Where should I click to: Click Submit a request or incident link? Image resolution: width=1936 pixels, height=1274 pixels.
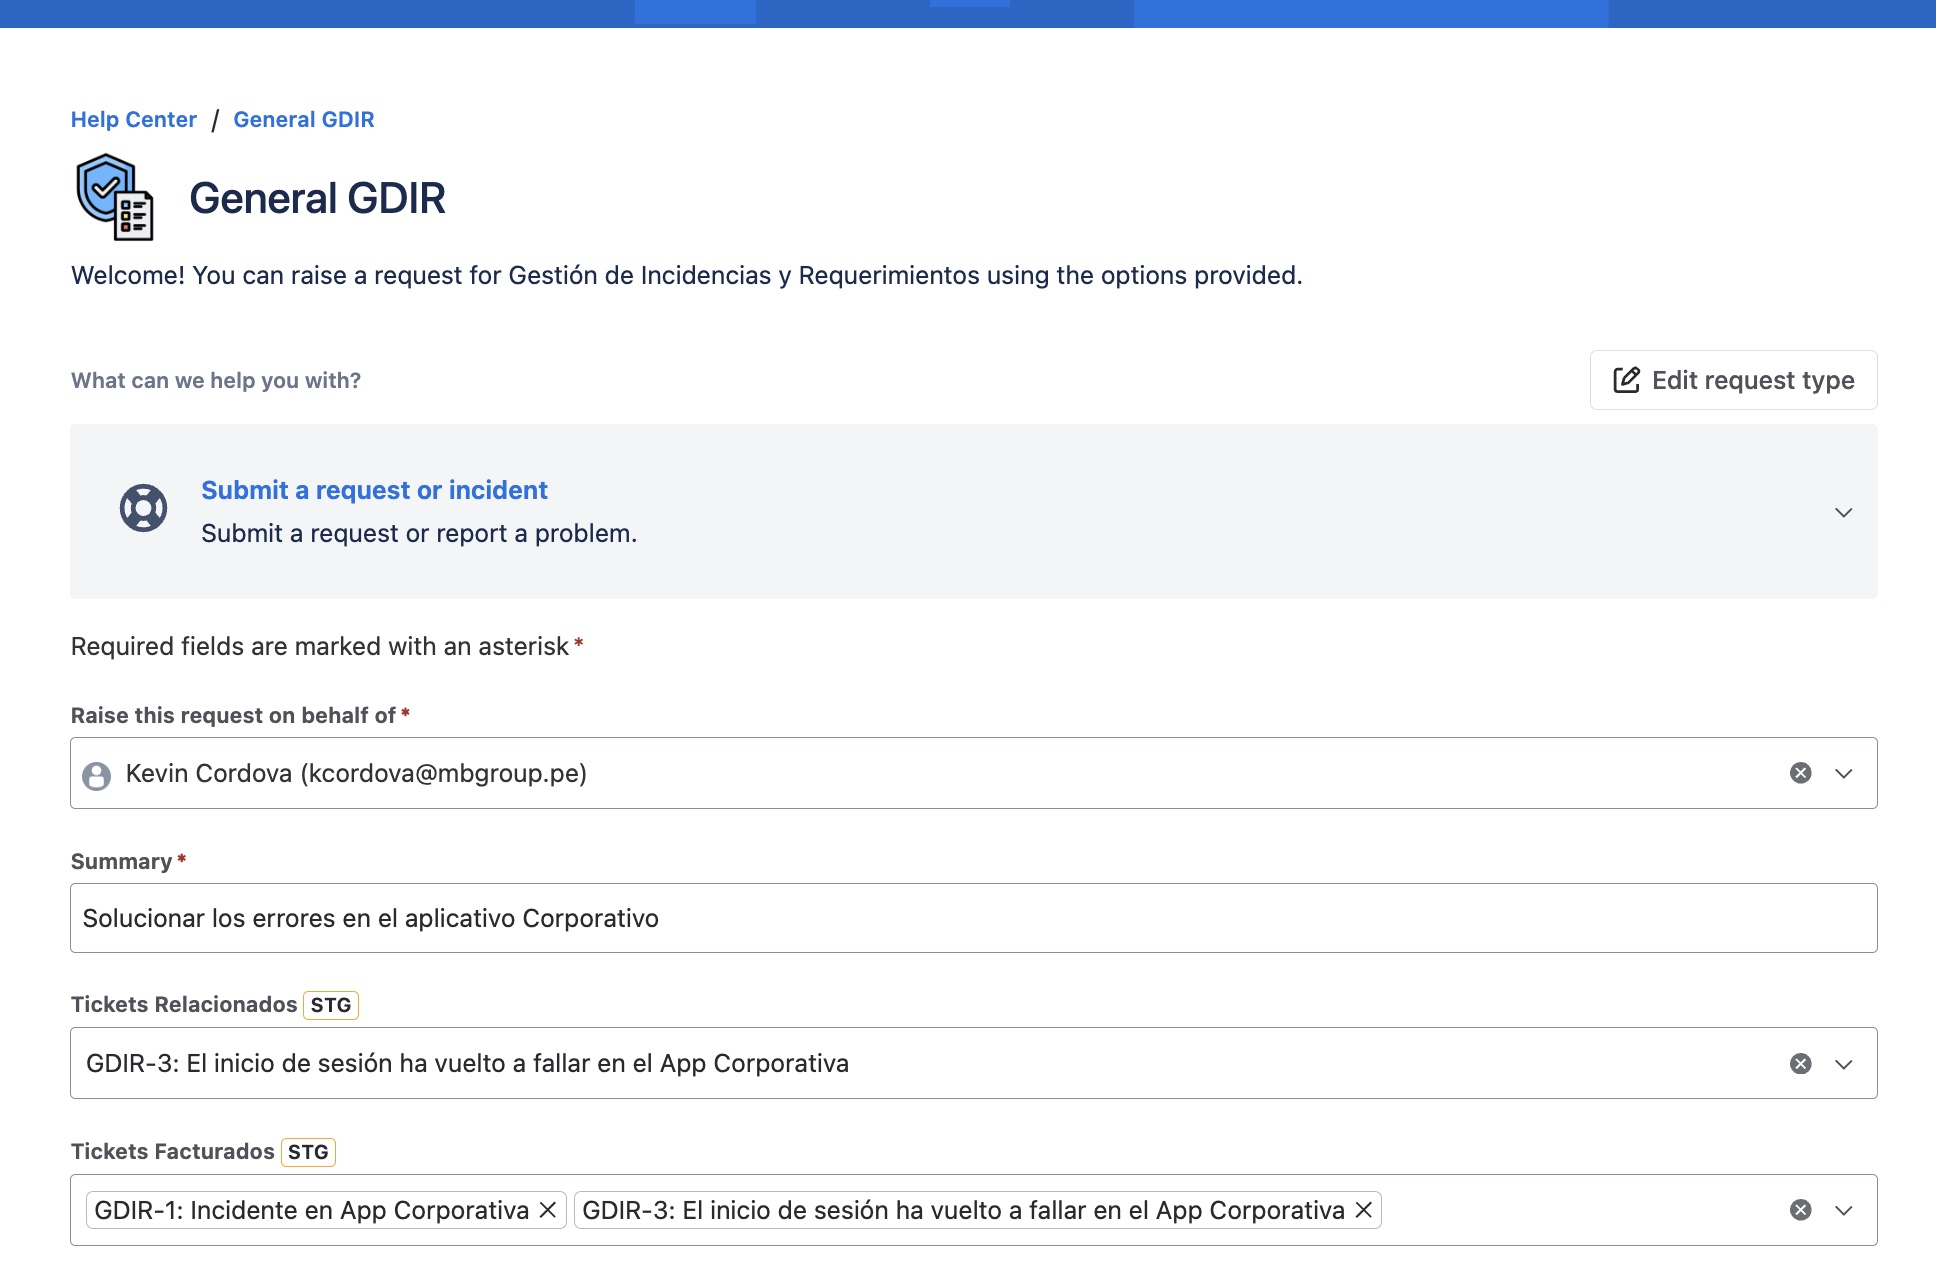click(374, 490)
